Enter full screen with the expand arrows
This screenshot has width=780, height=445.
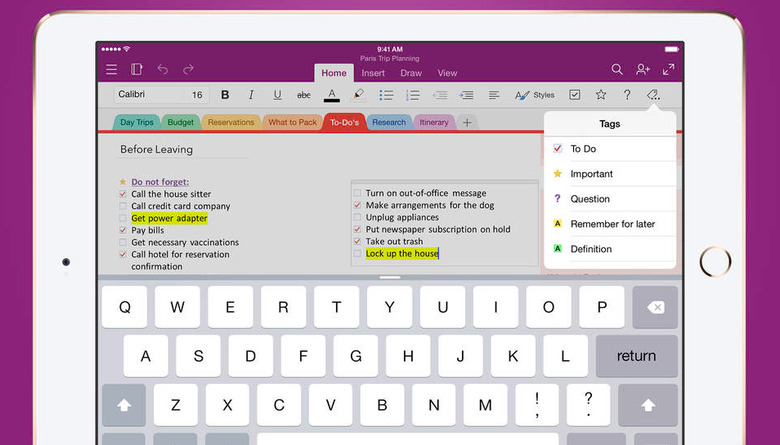coord(669,69)
